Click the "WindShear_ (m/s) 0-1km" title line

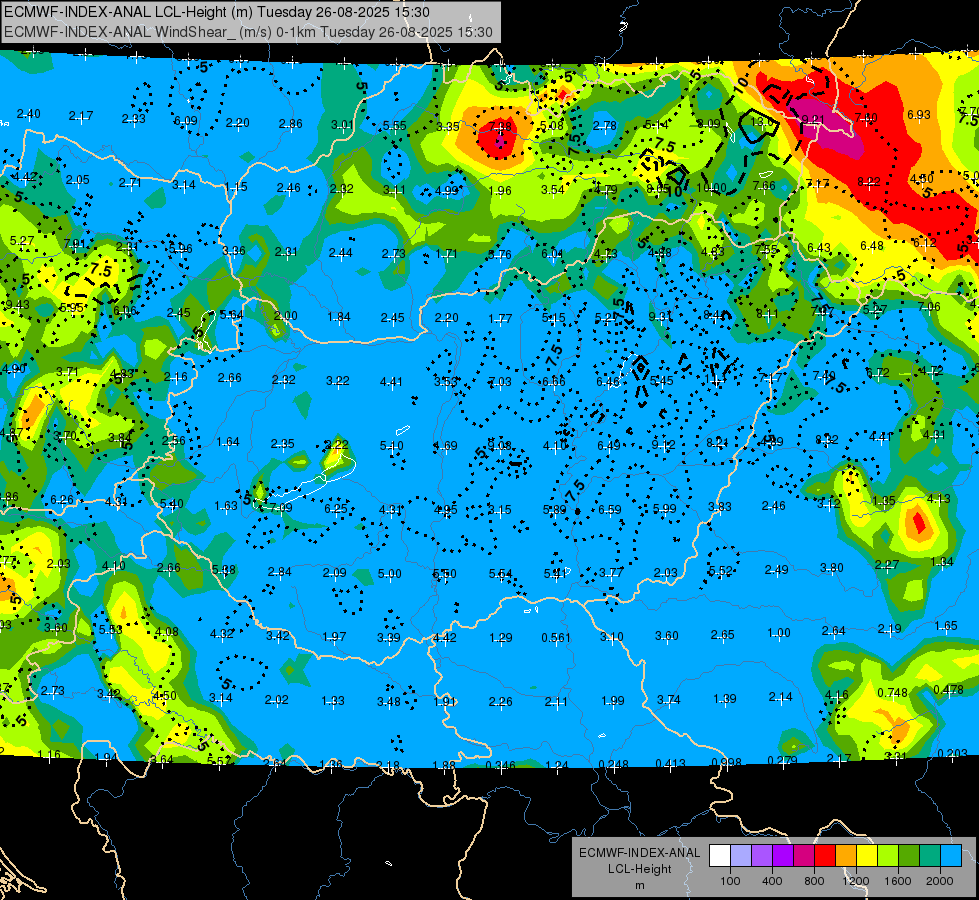pos(248,32)
